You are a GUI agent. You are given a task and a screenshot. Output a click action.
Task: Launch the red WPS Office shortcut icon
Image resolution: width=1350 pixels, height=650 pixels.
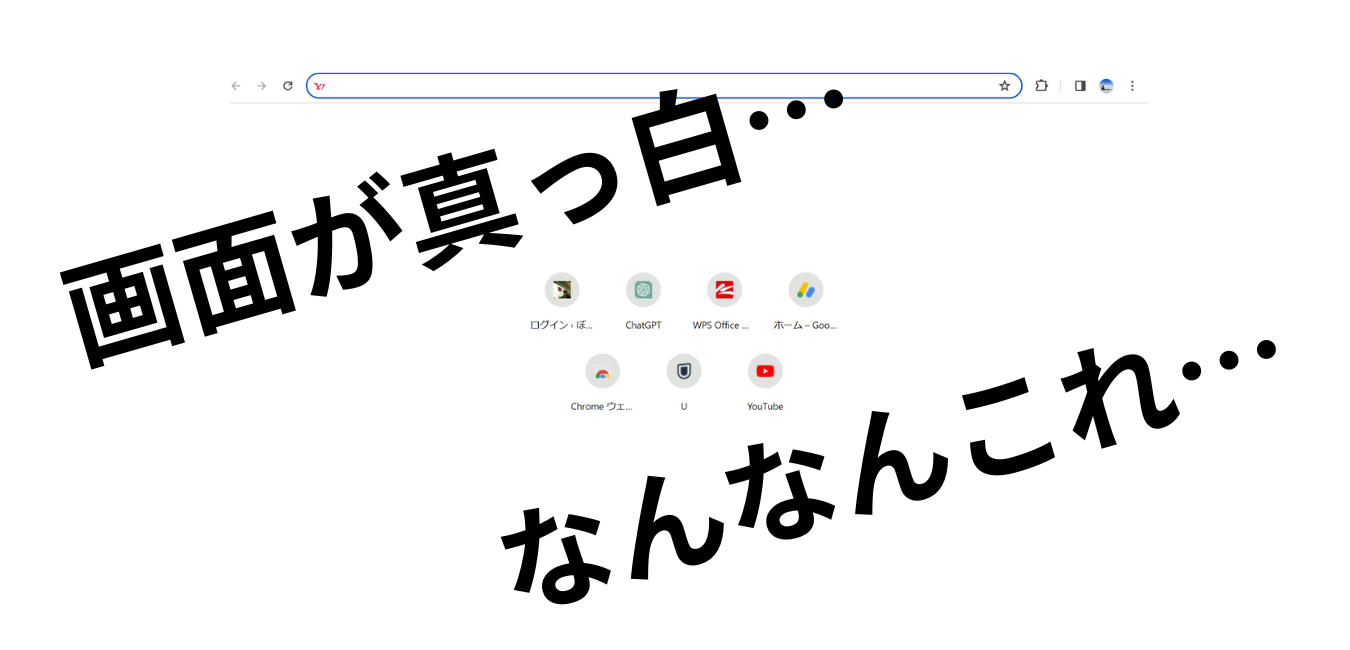(x=724, y=290)
